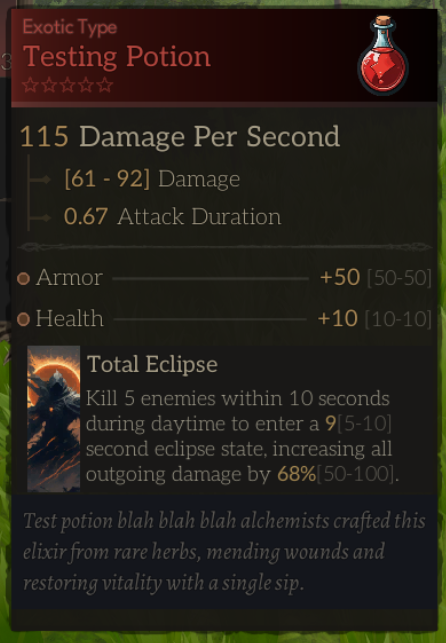This screenshot has height=643, width=446.
Task: Click the Total Eclipse ability name
Action: coord(152,364)
